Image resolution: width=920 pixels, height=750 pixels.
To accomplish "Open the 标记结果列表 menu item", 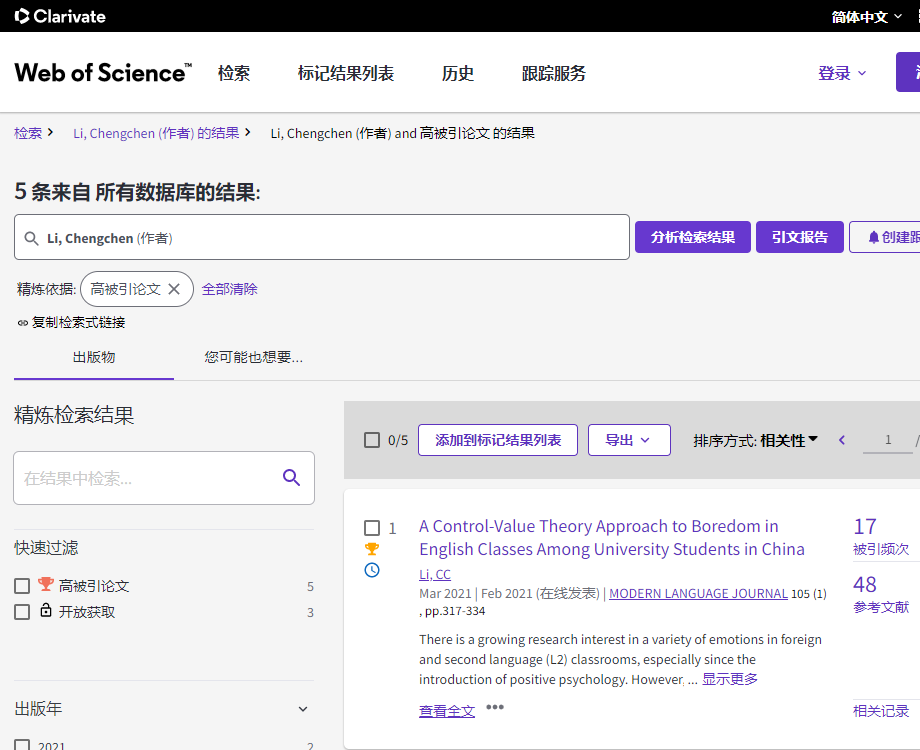I will (x=346, y=73).
